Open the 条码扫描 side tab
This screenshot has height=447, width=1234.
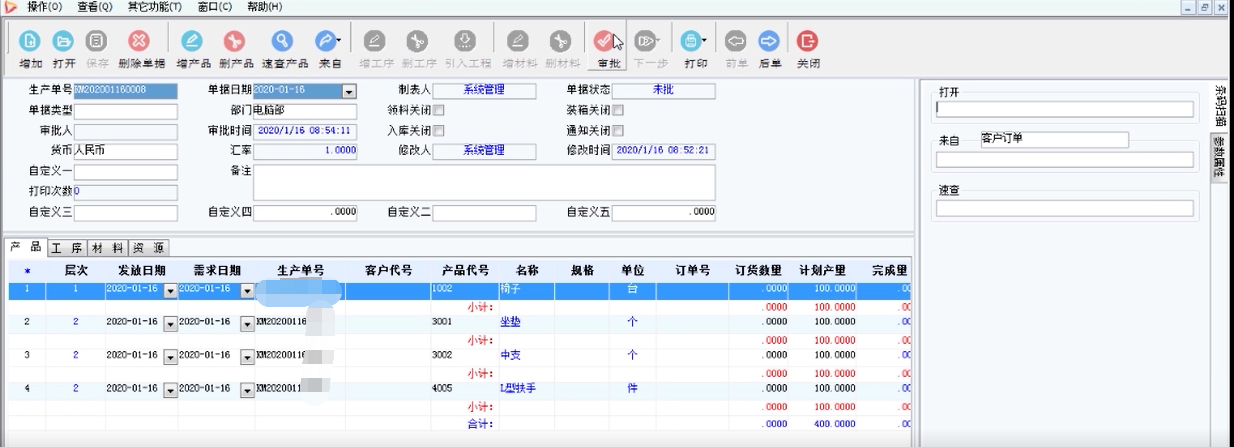(1220, 104)
